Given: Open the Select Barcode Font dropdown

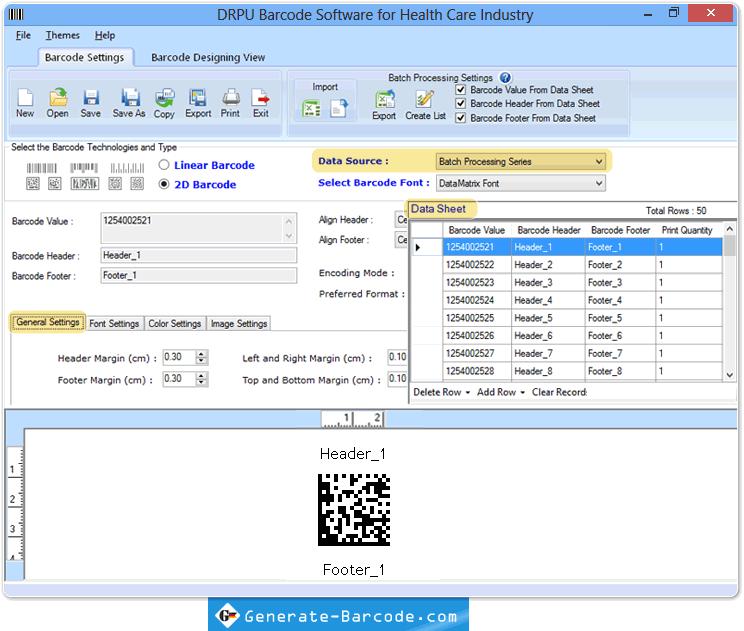Looking at the screenshot, I should click(521, 183).
